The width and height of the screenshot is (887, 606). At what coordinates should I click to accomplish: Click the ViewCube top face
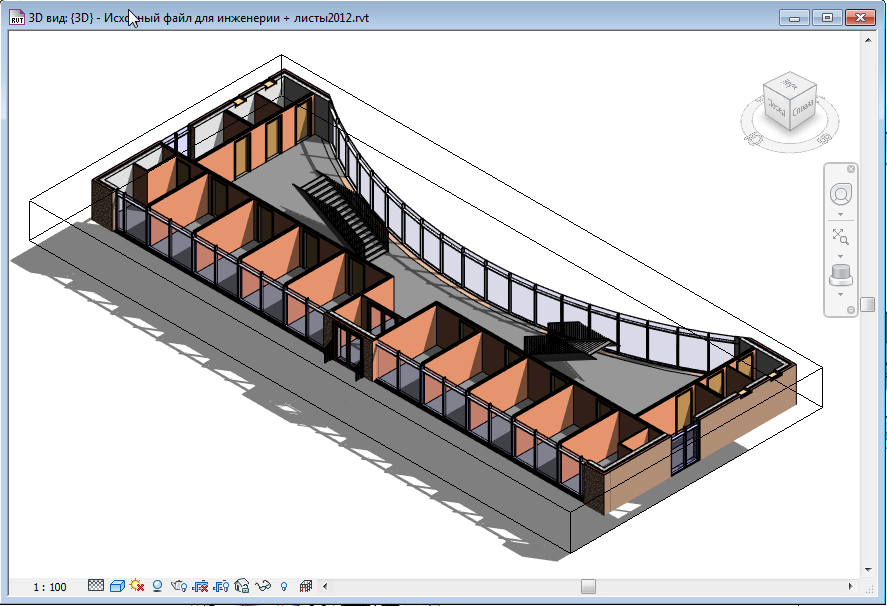(791, 83)
